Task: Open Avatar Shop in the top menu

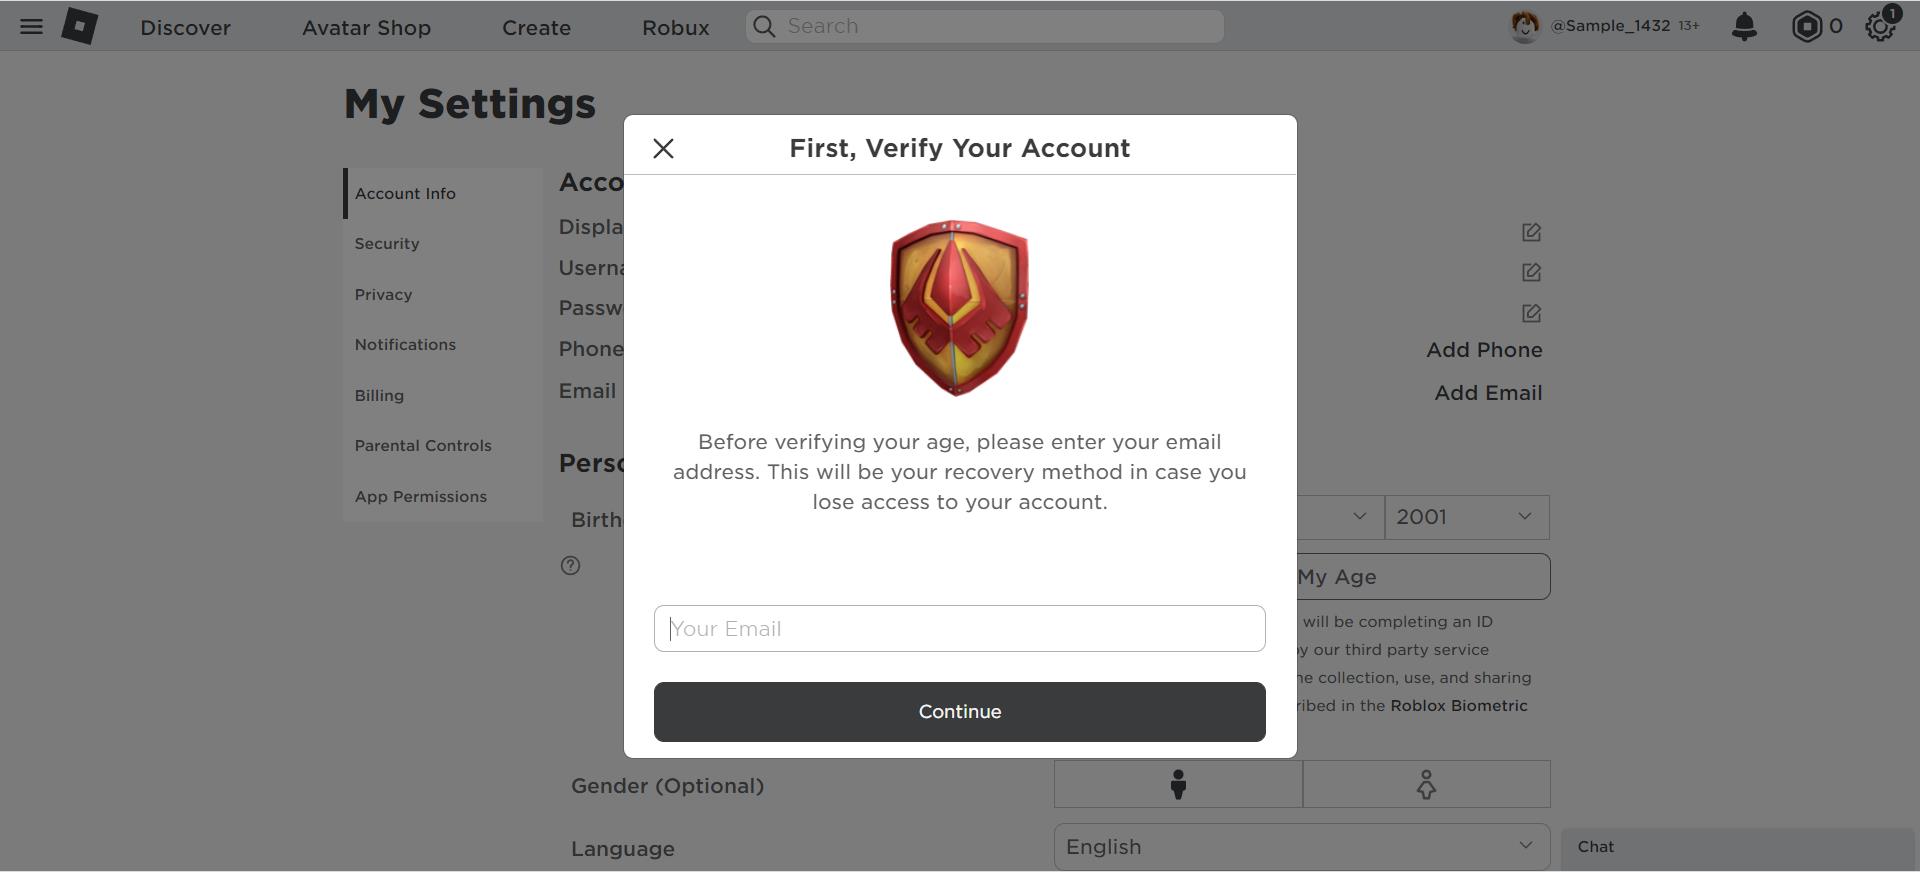Action: click(366, 28)
